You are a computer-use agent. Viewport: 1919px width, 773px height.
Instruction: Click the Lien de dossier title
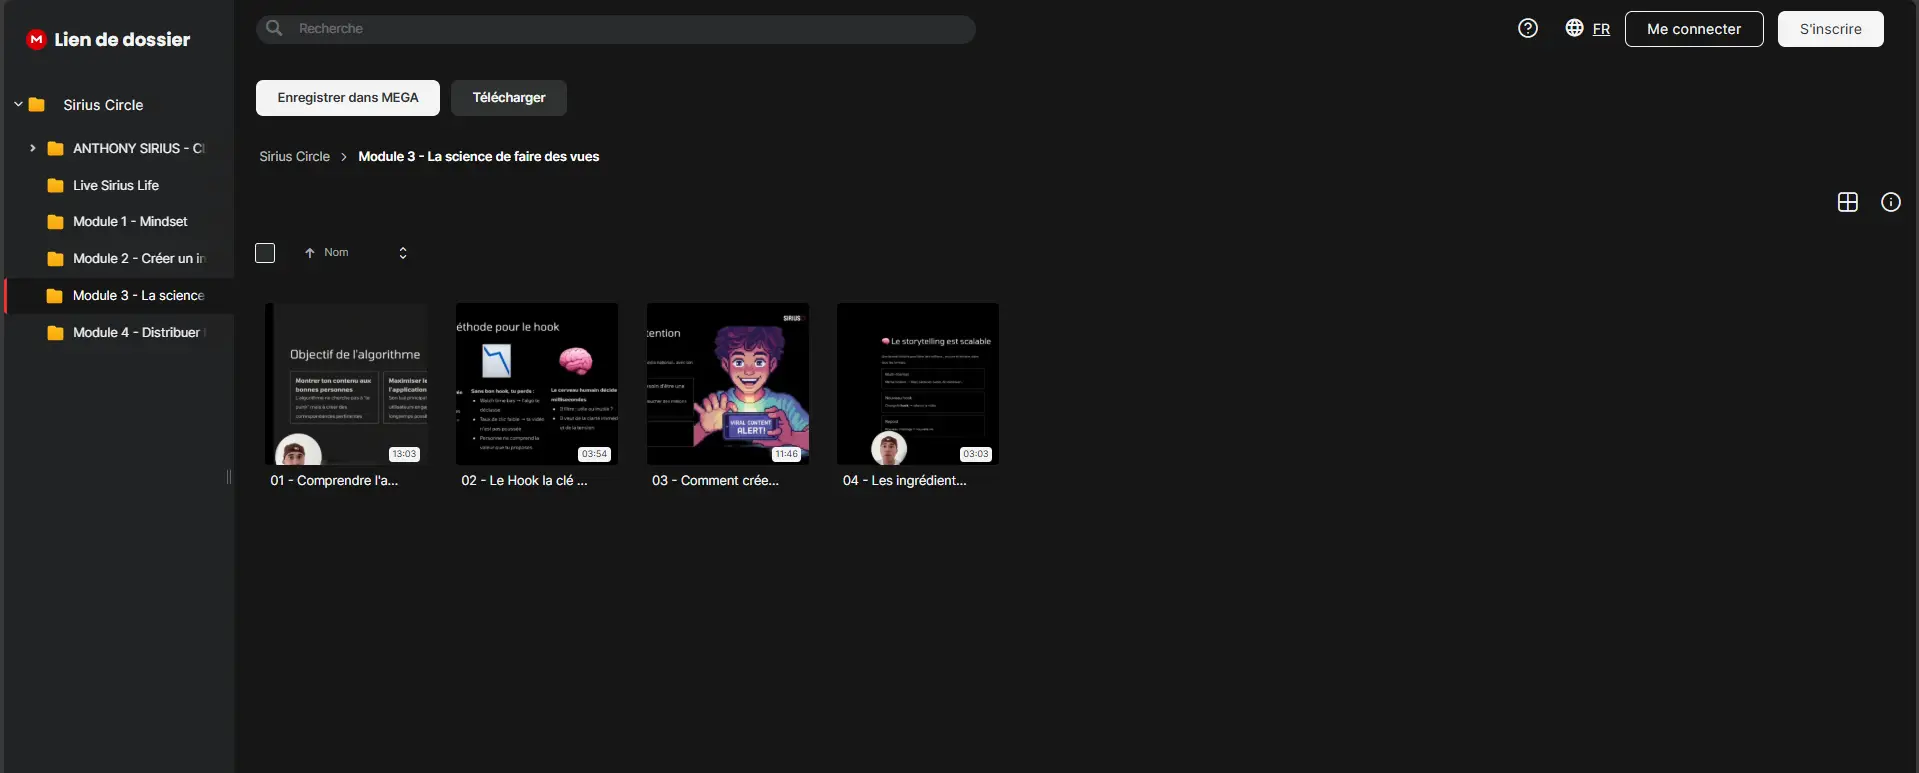[x=122, y=39]
